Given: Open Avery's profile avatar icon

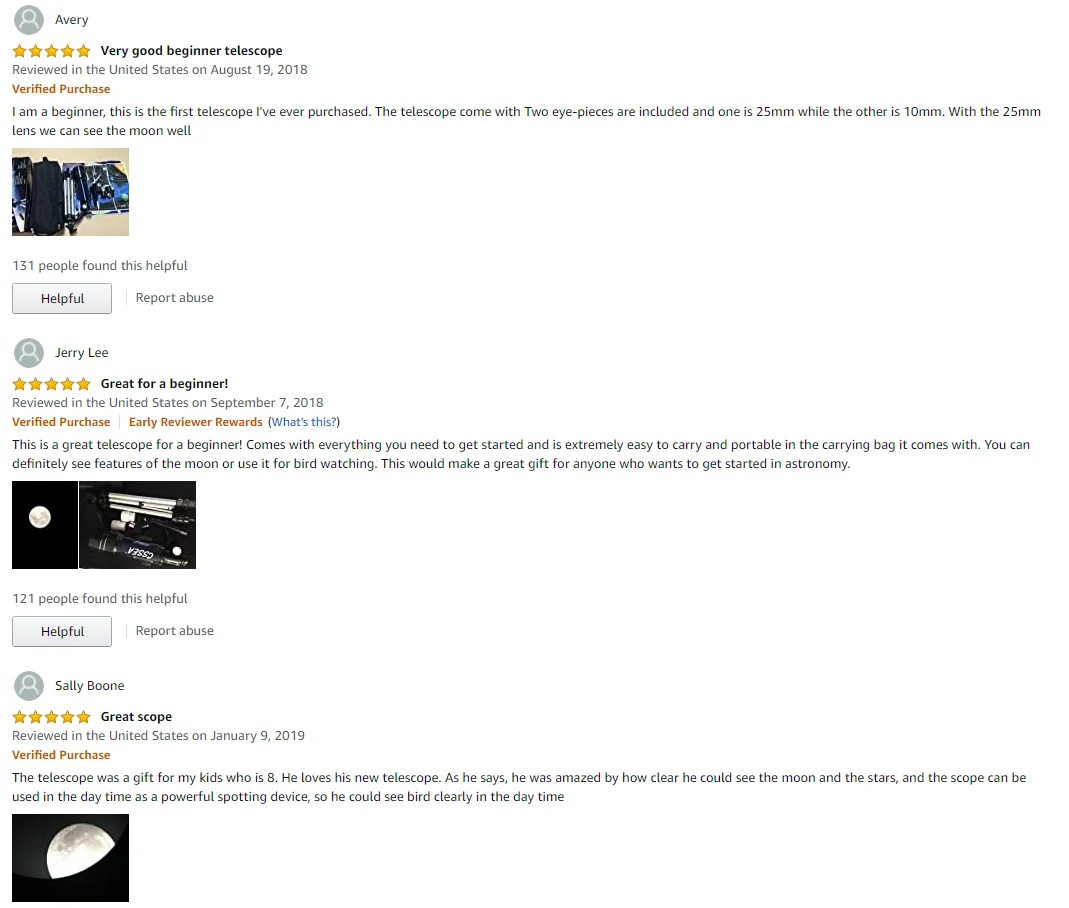Looking at the screenshot, I should [x=29, y=20].
